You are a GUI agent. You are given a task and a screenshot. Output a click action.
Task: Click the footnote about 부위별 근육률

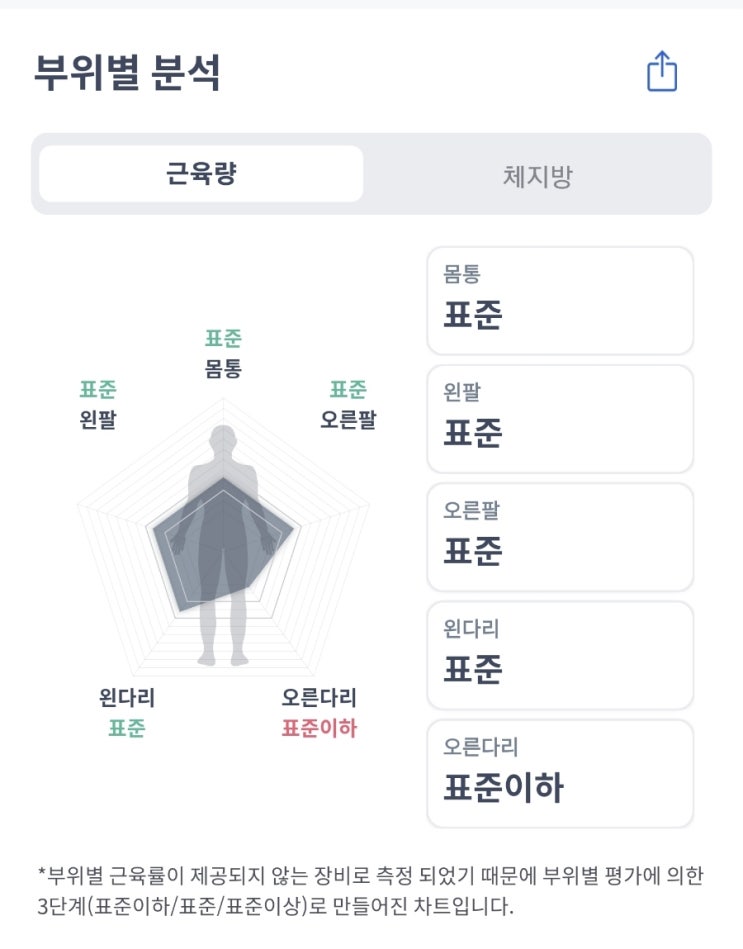click(x=370, y=893)
